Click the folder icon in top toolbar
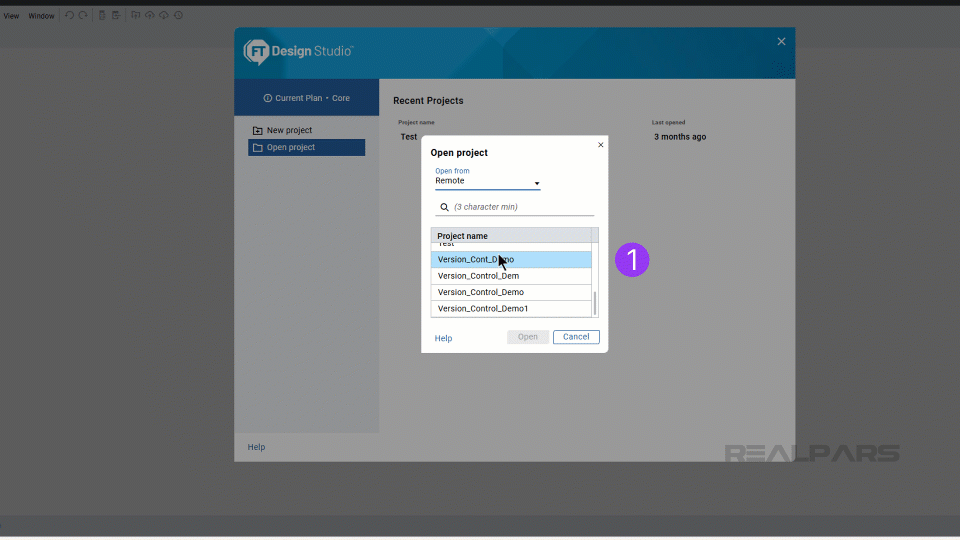 pos(135,15)
